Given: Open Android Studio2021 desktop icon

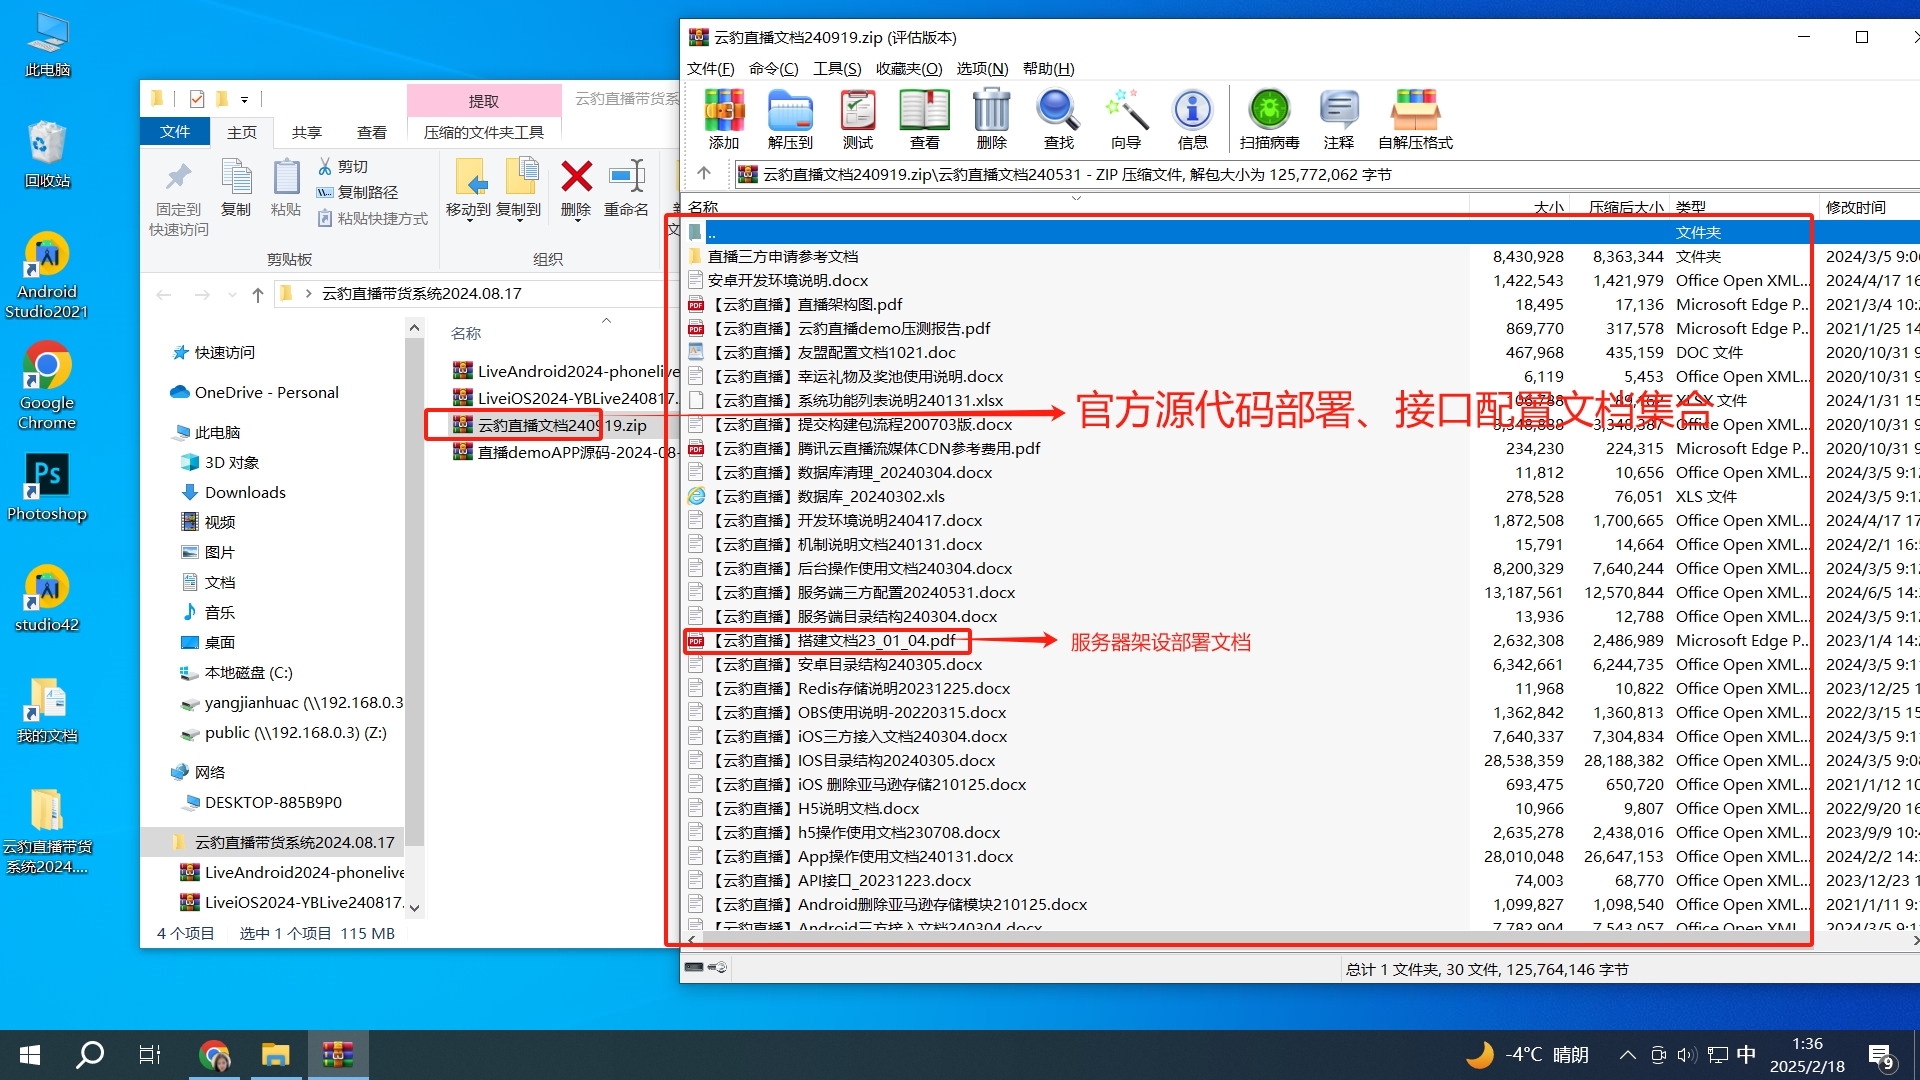Looking at the screenshot, I should (x=47, y=275).
